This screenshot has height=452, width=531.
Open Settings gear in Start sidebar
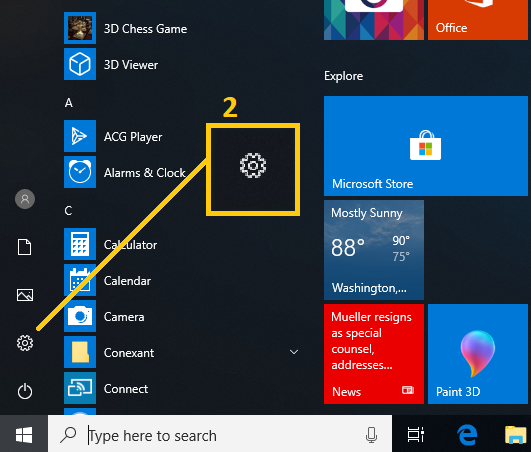[x=25, y=343]
